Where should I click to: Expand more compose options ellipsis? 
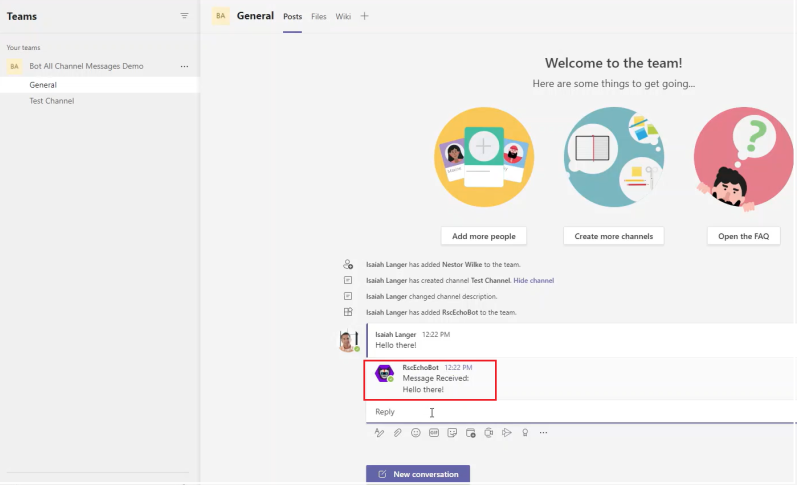544,433
